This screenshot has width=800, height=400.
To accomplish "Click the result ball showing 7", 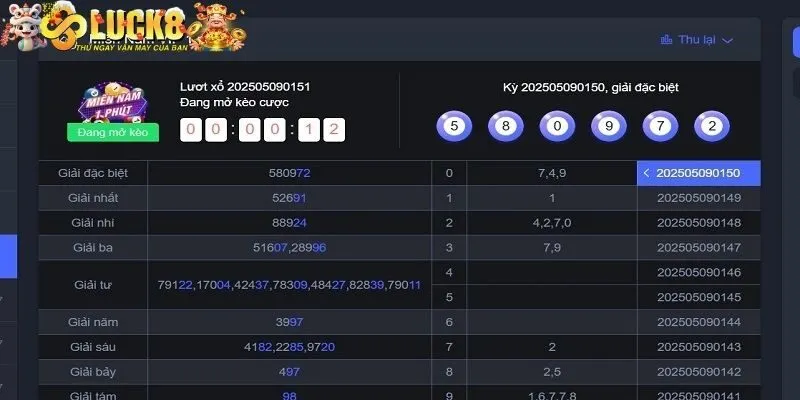I will coord(661,126).
